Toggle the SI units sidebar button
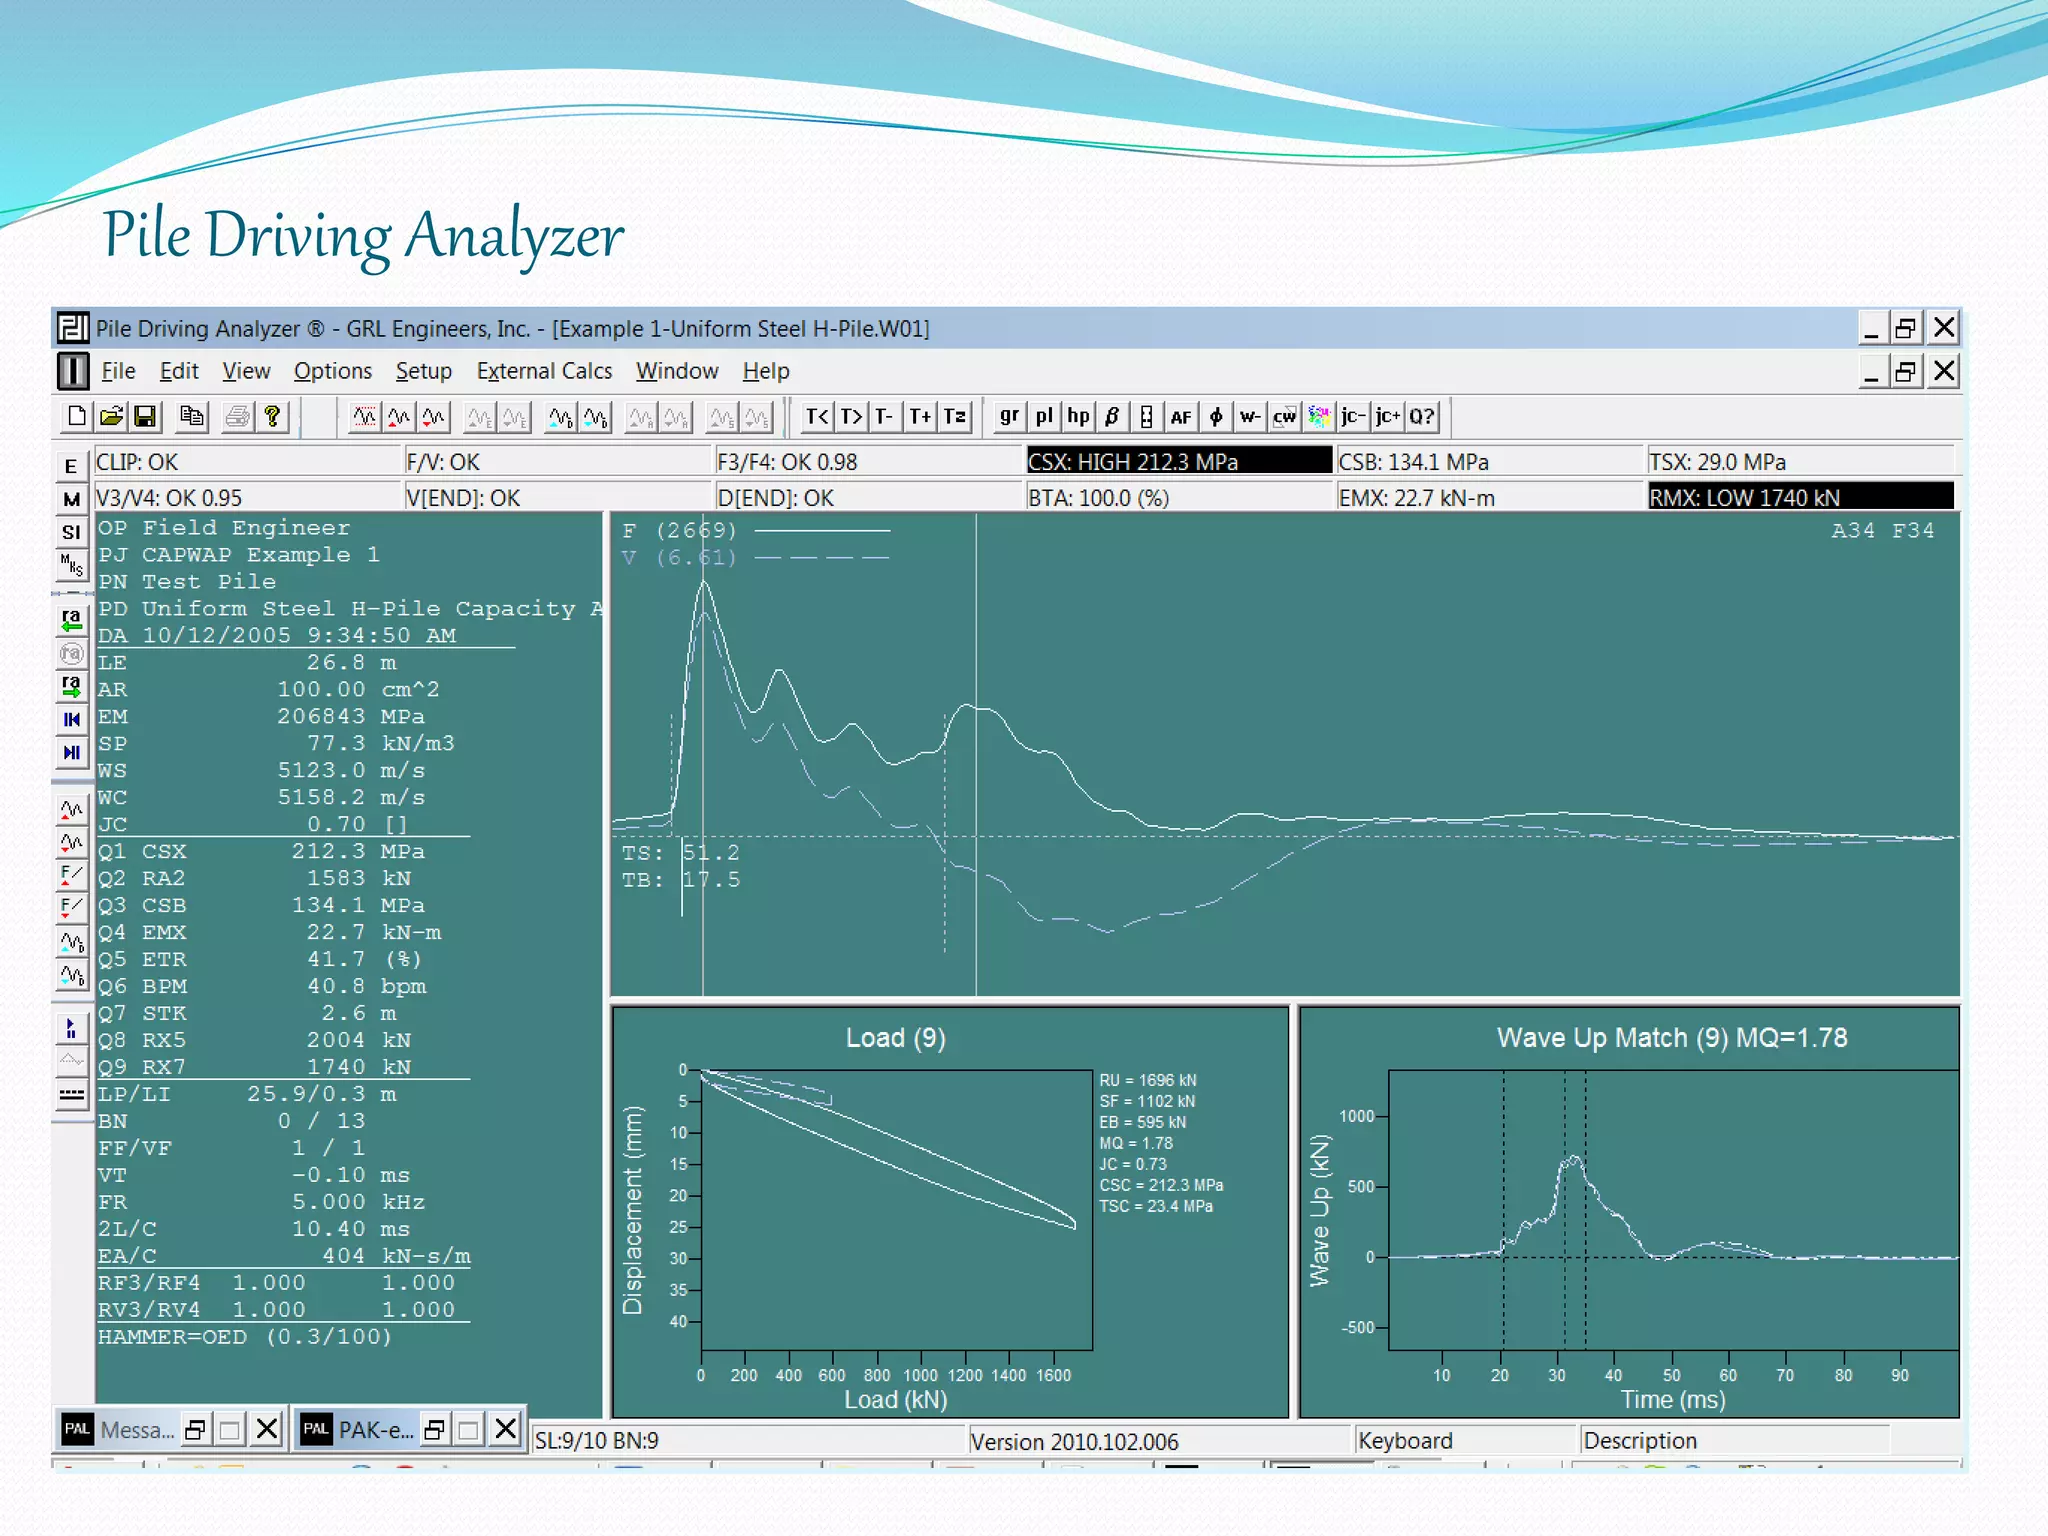This screenshot has width=2048, height=1536. point(71,532)
